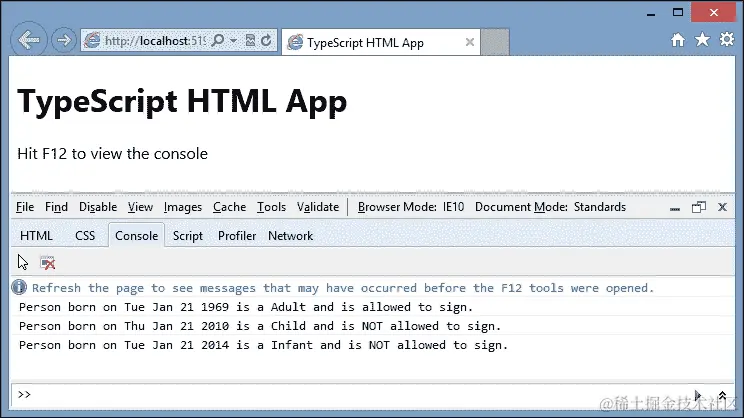
Task: Open the Disable menu
Action: (98, 207)
